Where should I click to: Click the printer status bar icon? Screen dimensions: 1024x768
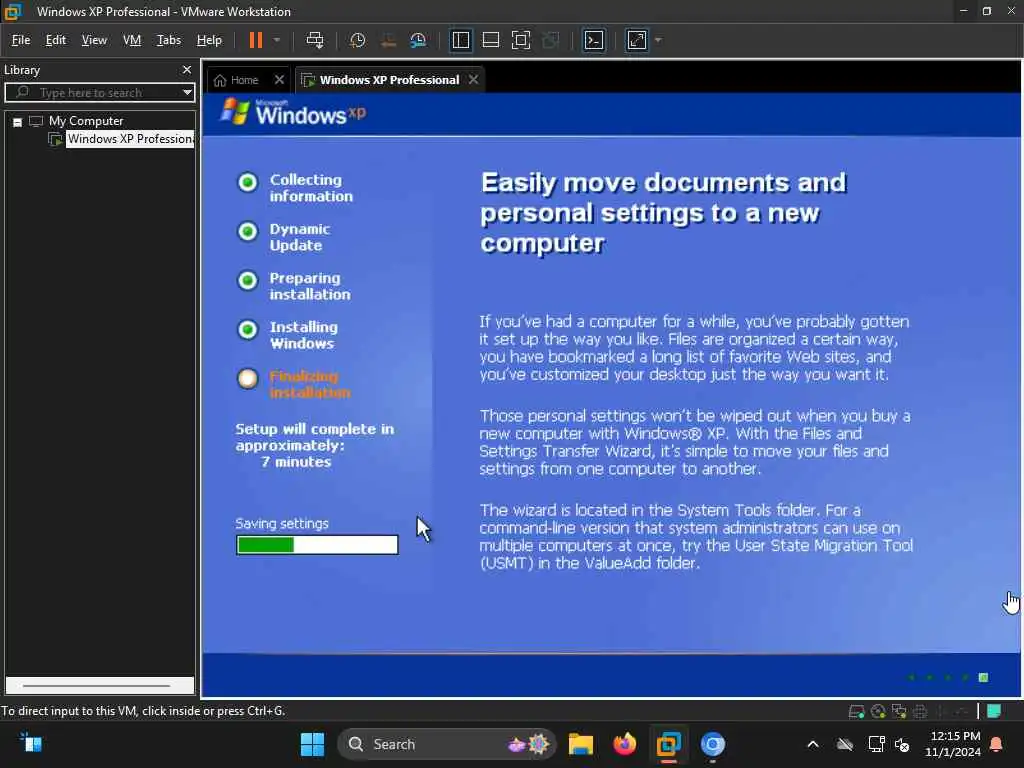(920, 711)
